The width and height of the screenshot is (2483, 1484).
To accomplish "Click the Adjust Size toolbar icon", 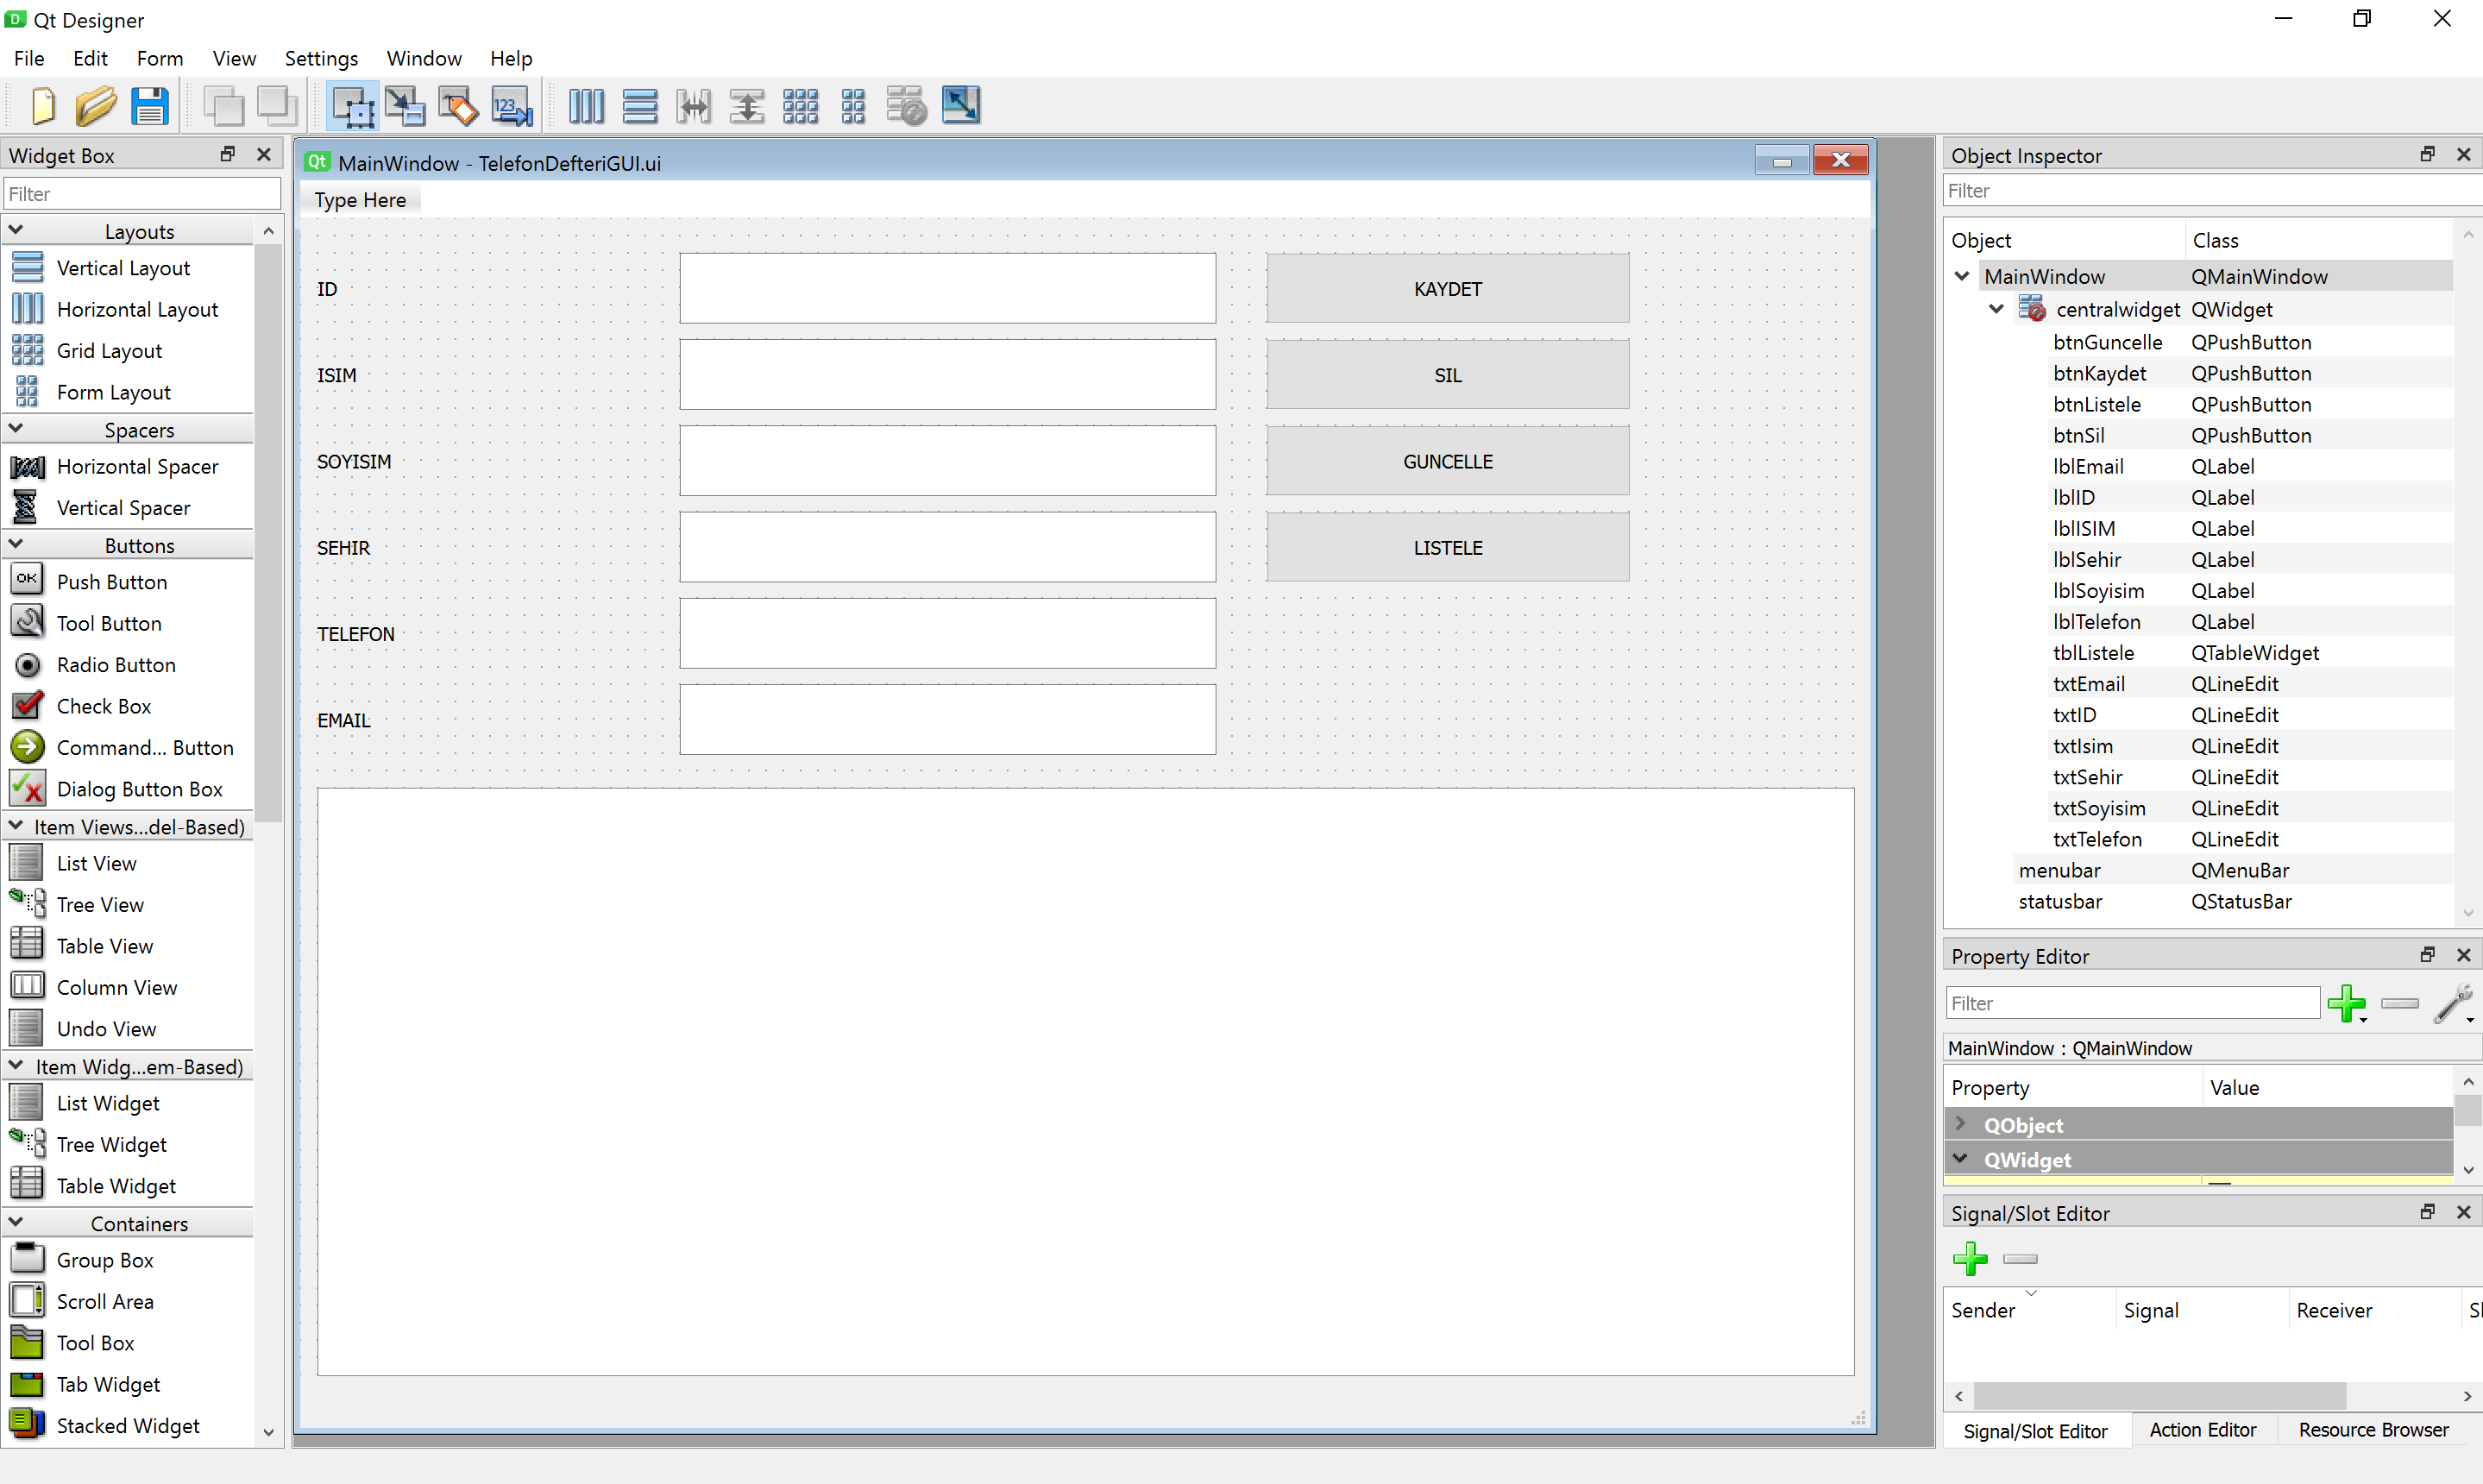I will coord(961,105).
